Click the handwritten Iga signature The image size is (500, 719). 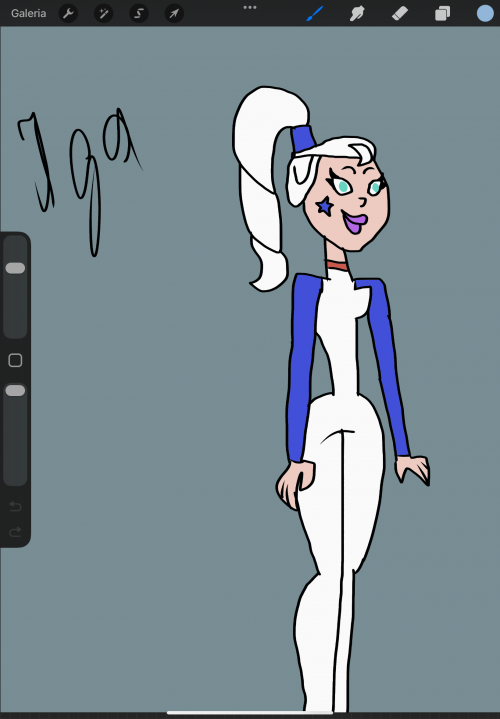tap(80, 181)
